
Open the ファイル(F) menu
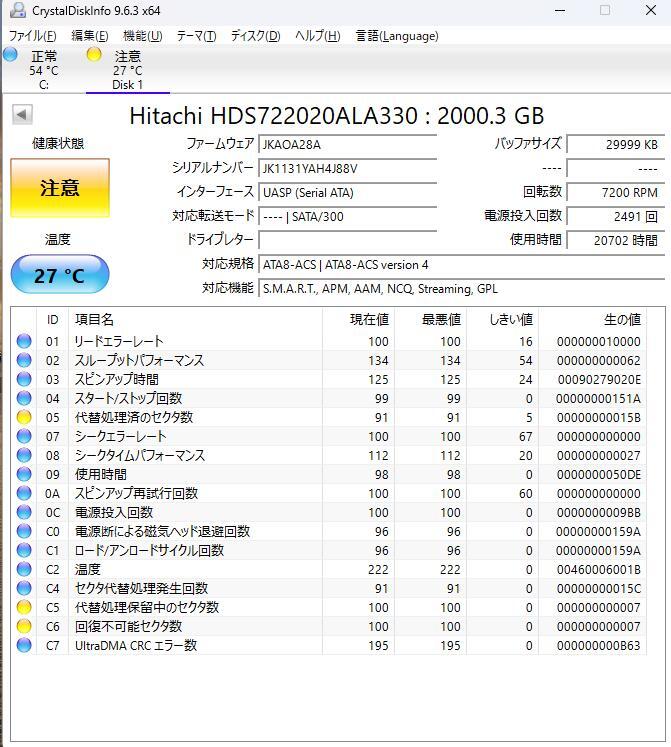click(x=32, y=36)
